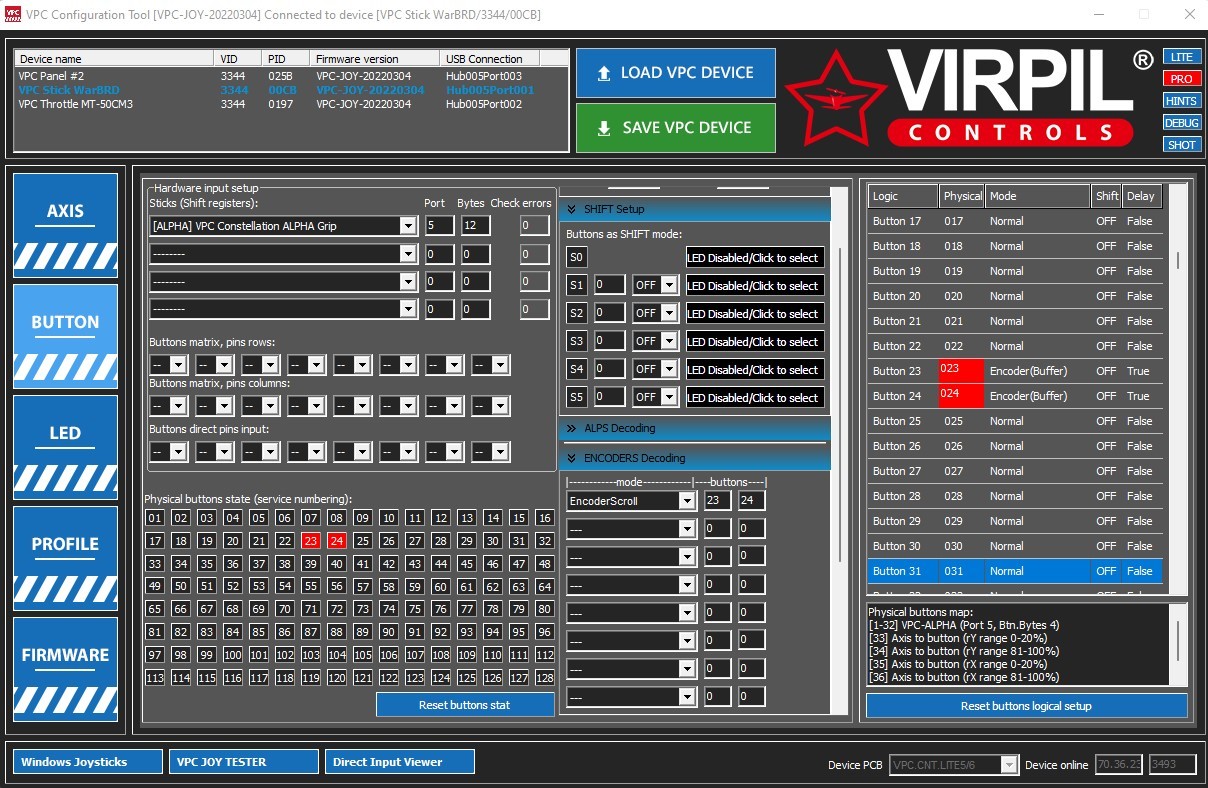Click LED Disabled/Click to select for S3

[x=755, y=341]
